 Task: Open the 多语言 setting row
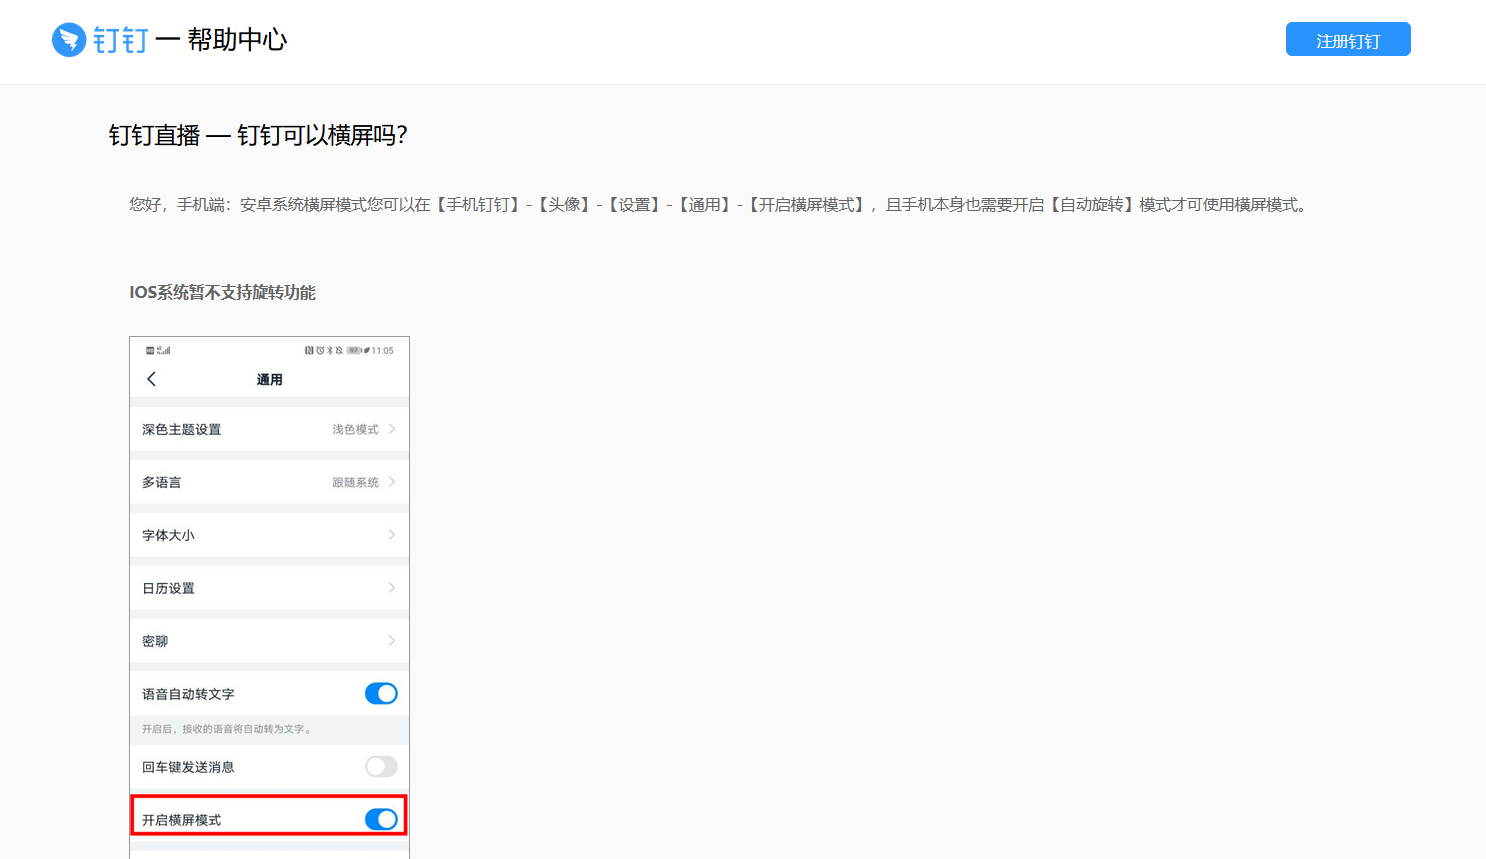(269, 482)
